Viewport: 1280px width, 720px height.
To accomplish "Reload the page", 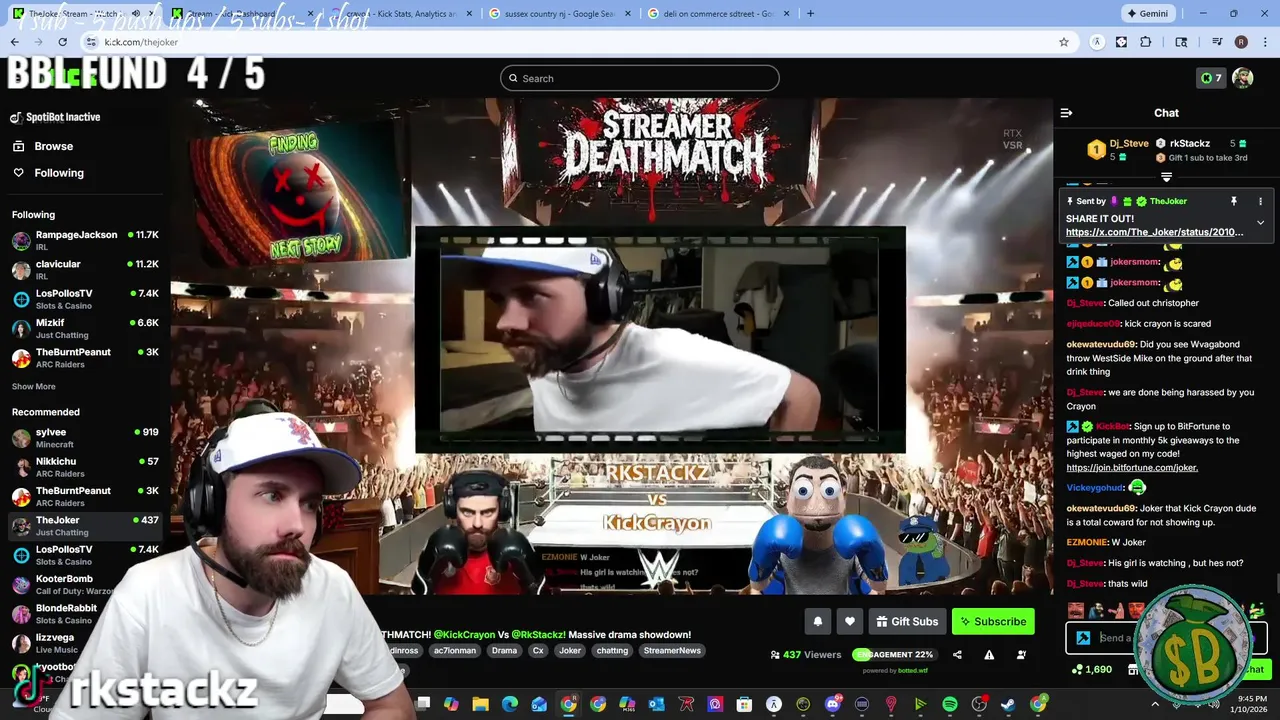I will (62, 42).
